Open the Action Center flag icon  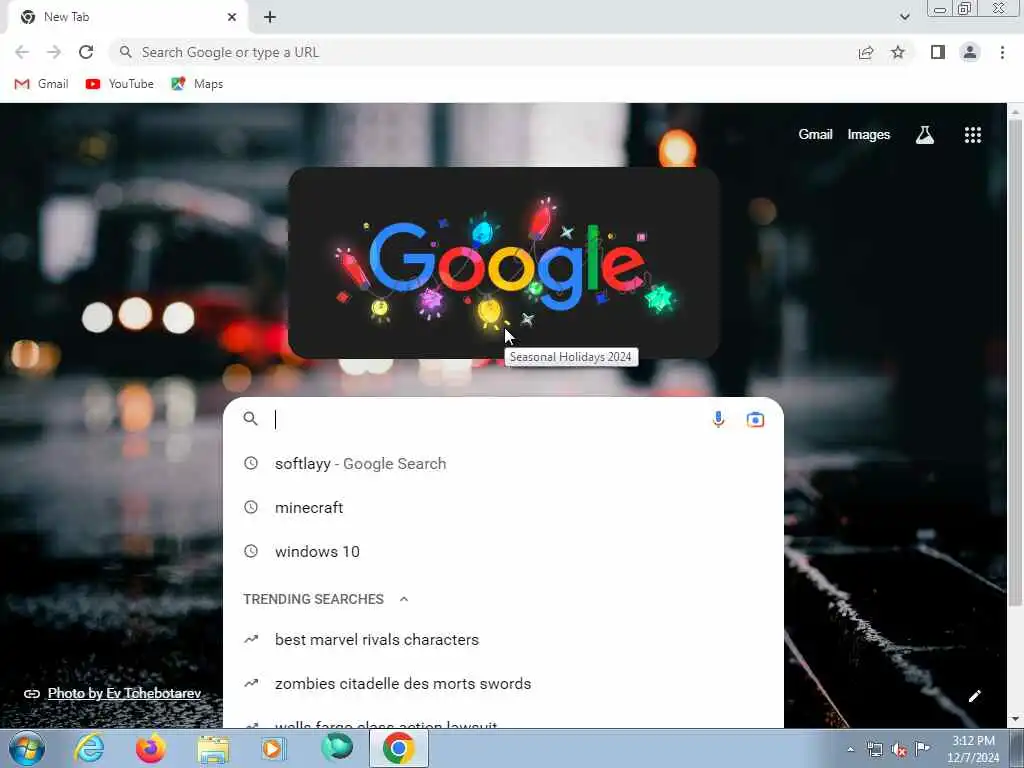click(922, 748)
